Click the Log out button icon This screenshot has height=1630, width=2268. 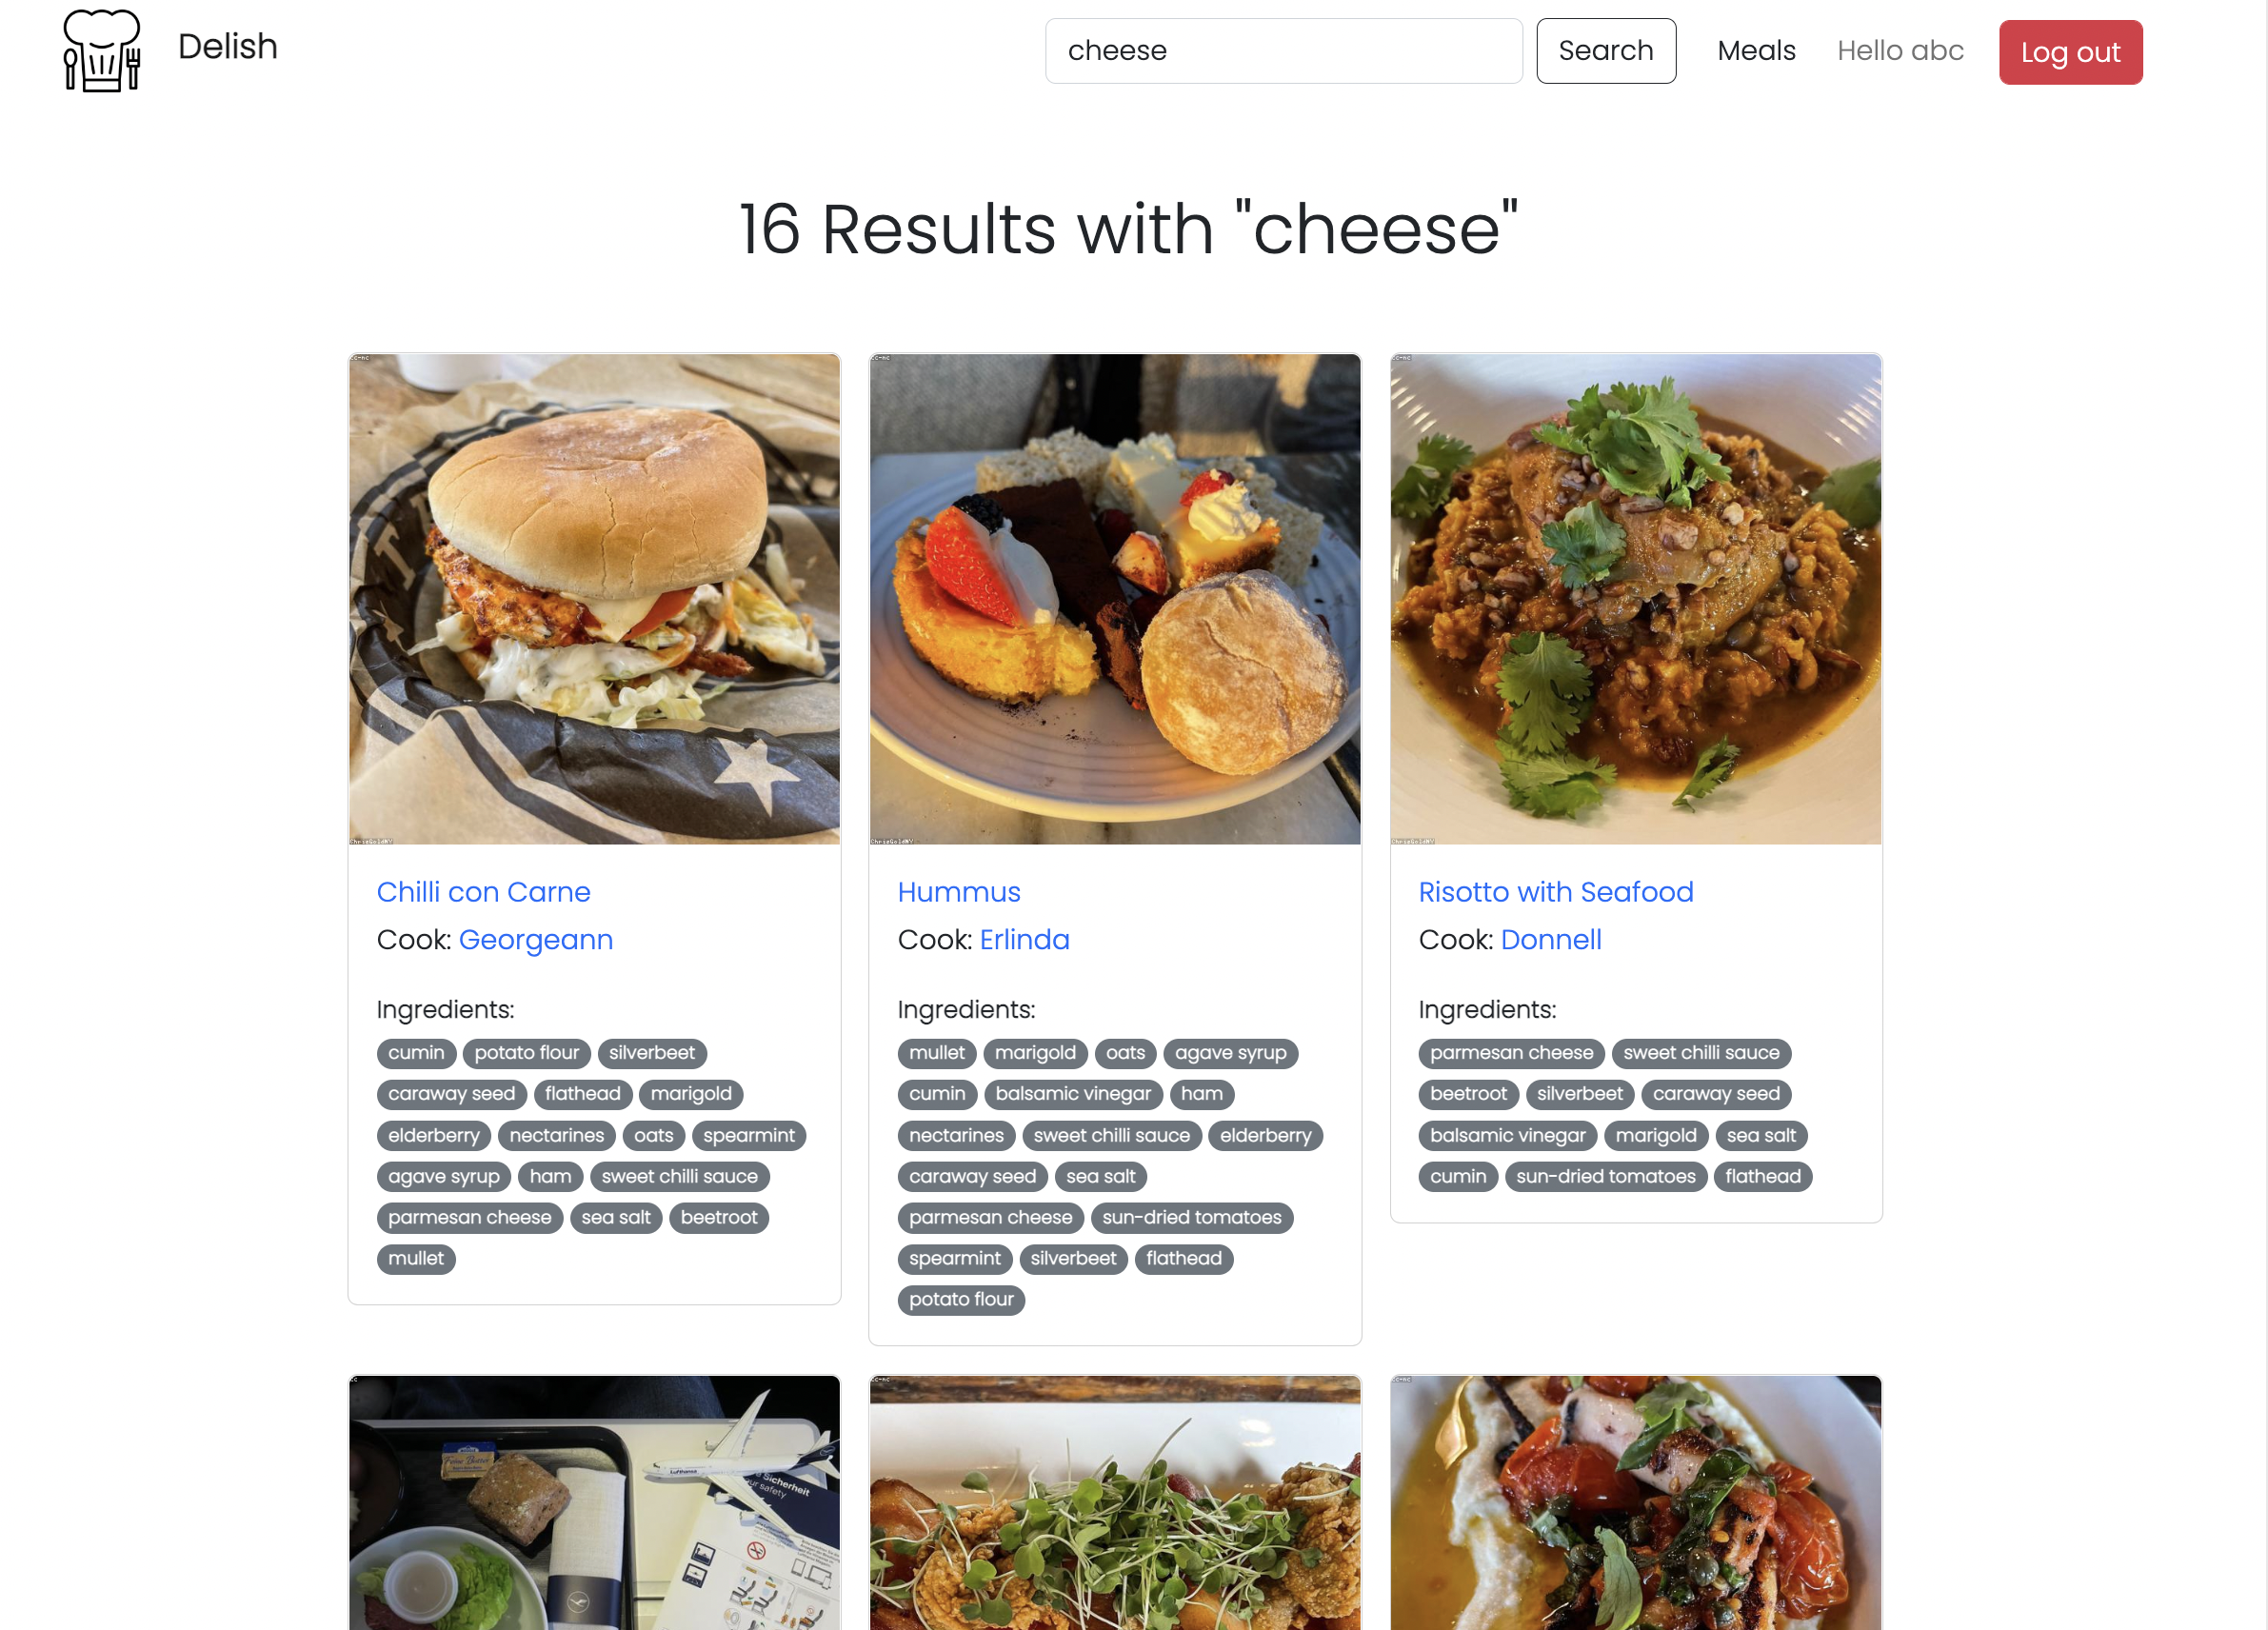pyautogui.click(x=2073, y=51)
